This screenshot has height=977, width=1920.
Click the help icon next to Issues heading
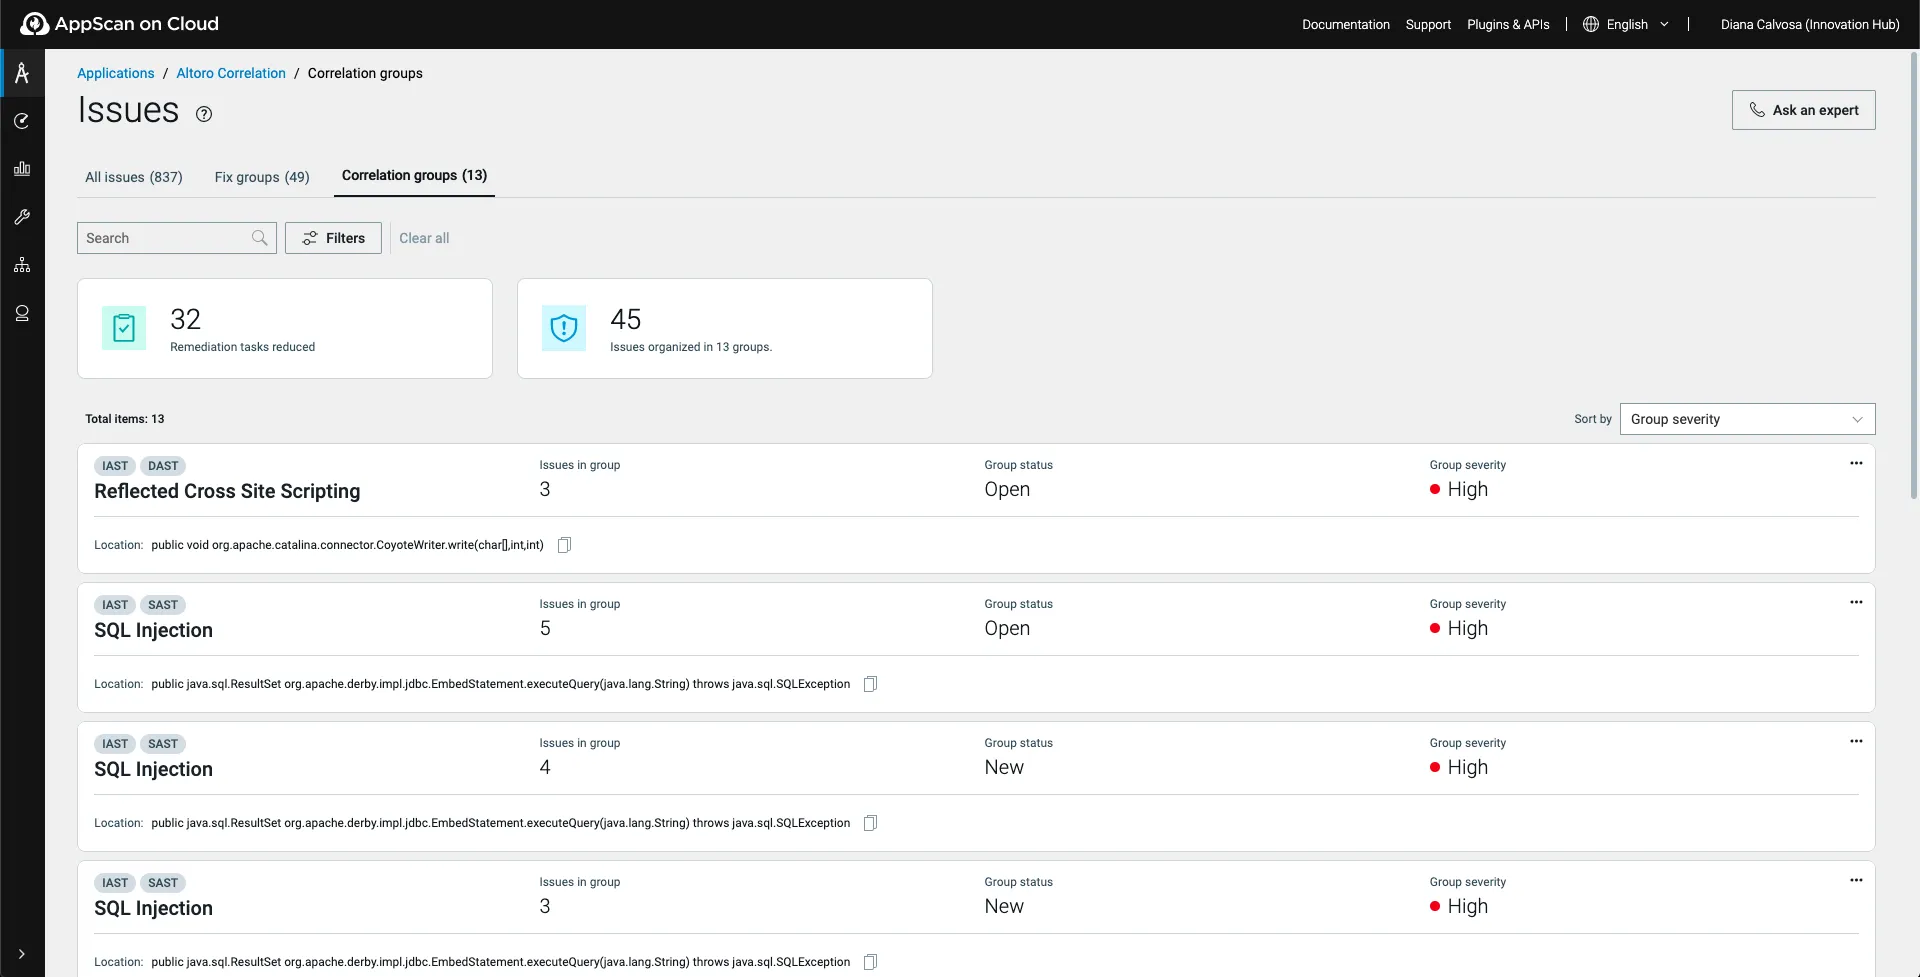pyautogui.click(x=204, y=114)
